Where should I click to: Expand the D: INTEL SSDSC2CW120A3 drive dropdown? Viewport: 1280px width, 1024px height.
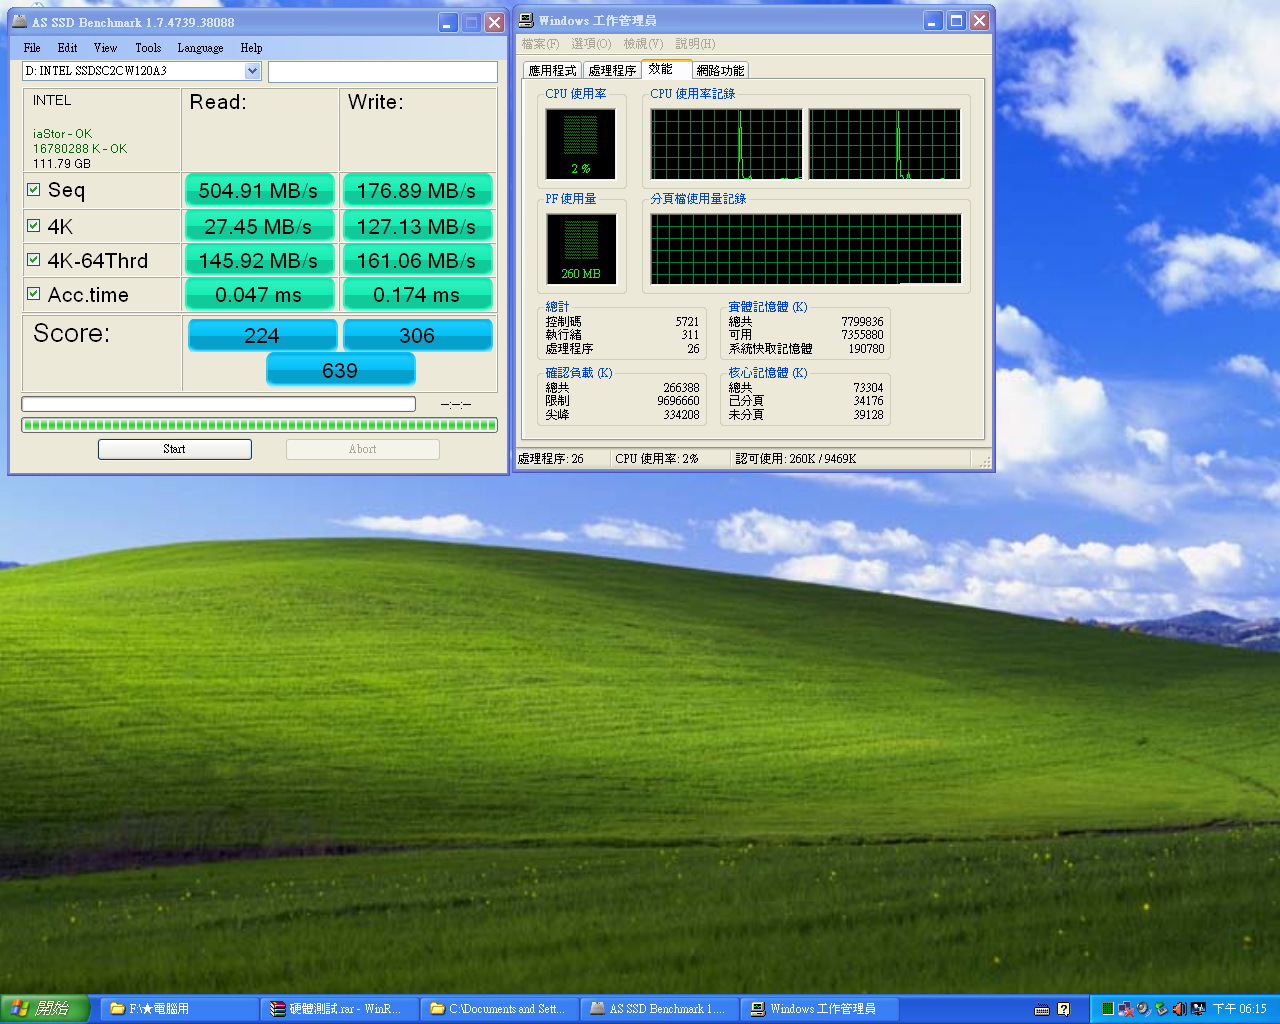[252, 71]
